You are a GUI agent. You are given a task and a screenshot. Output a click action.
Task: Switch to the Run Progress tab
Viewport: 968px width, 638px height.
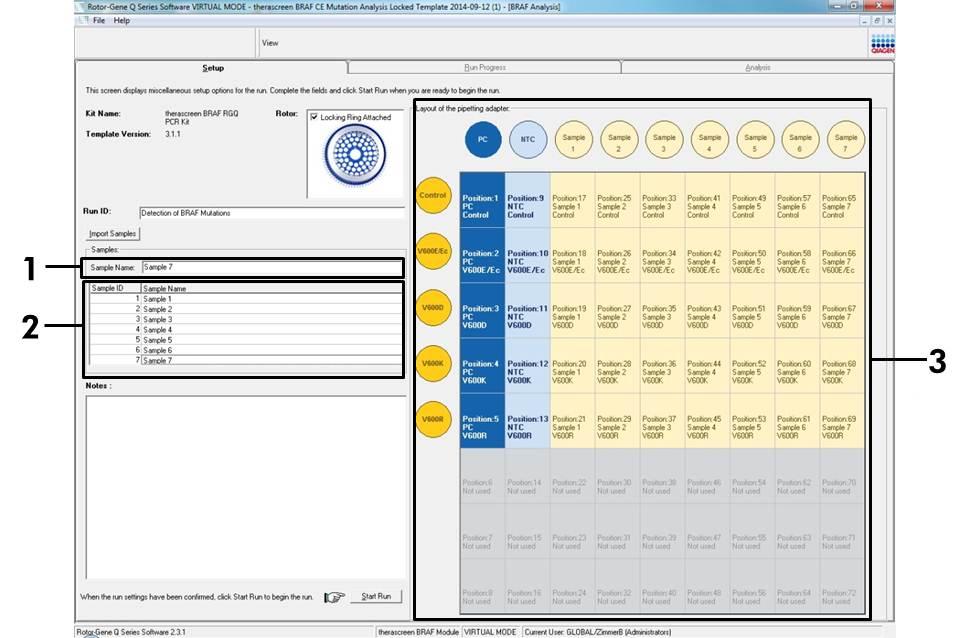point(485,67)
